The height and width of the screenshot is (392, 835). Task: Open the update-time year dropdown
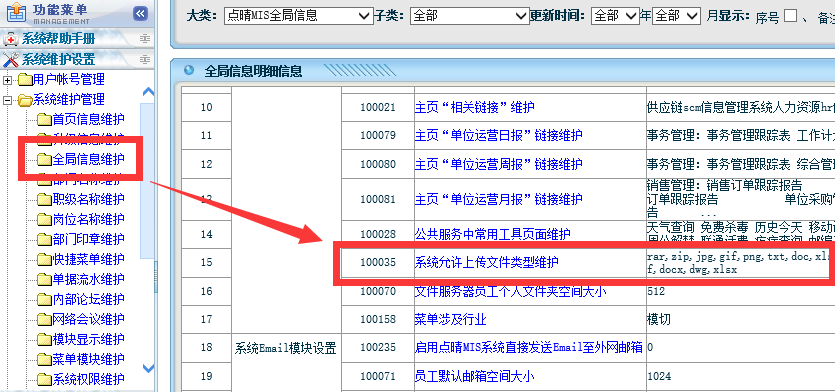click(615, 16)
